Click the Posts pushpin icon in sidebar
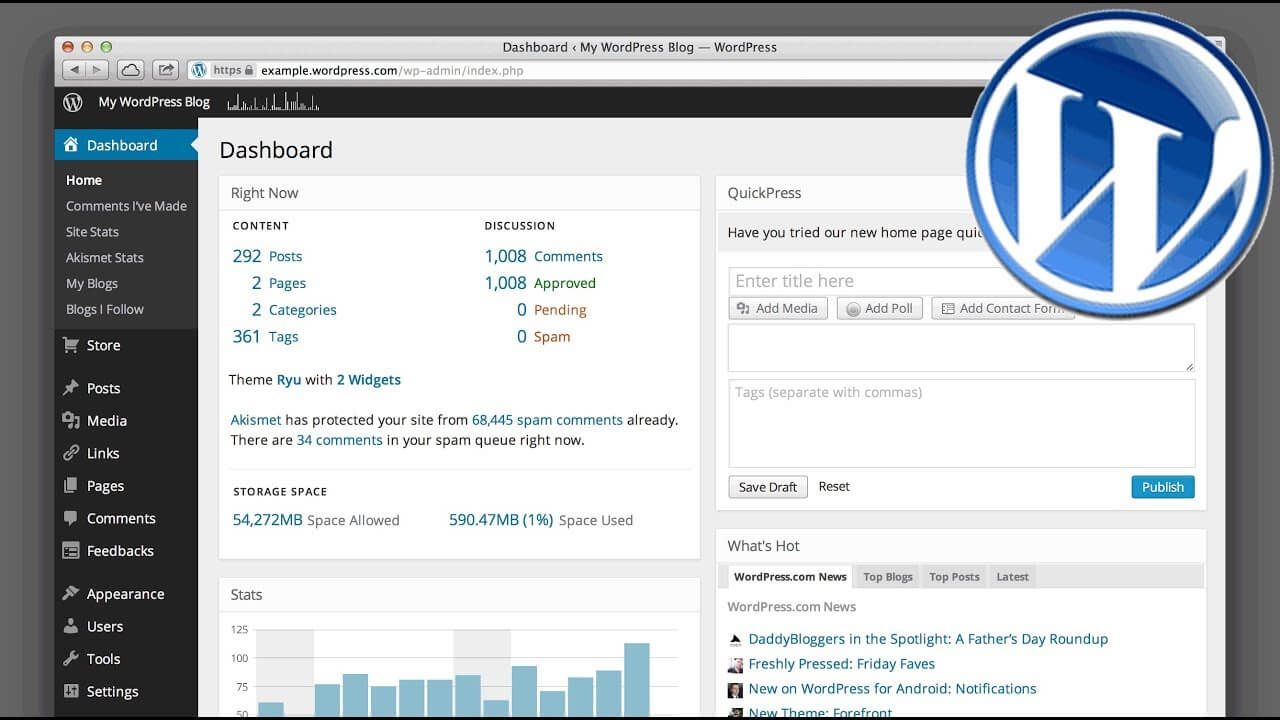1280x720 pixels. (71, 388)
